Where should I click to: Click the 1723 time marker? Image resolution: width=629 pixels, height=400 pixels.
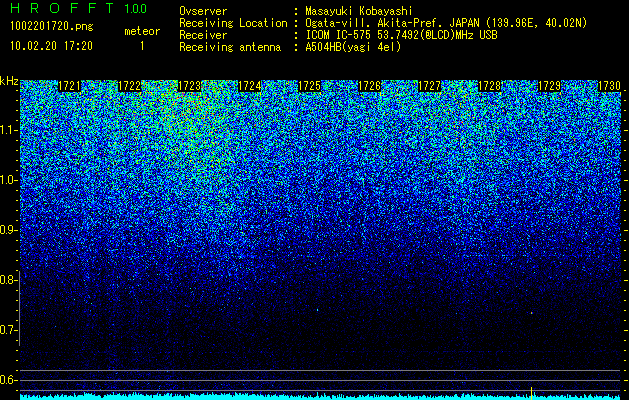pos(189,86)
